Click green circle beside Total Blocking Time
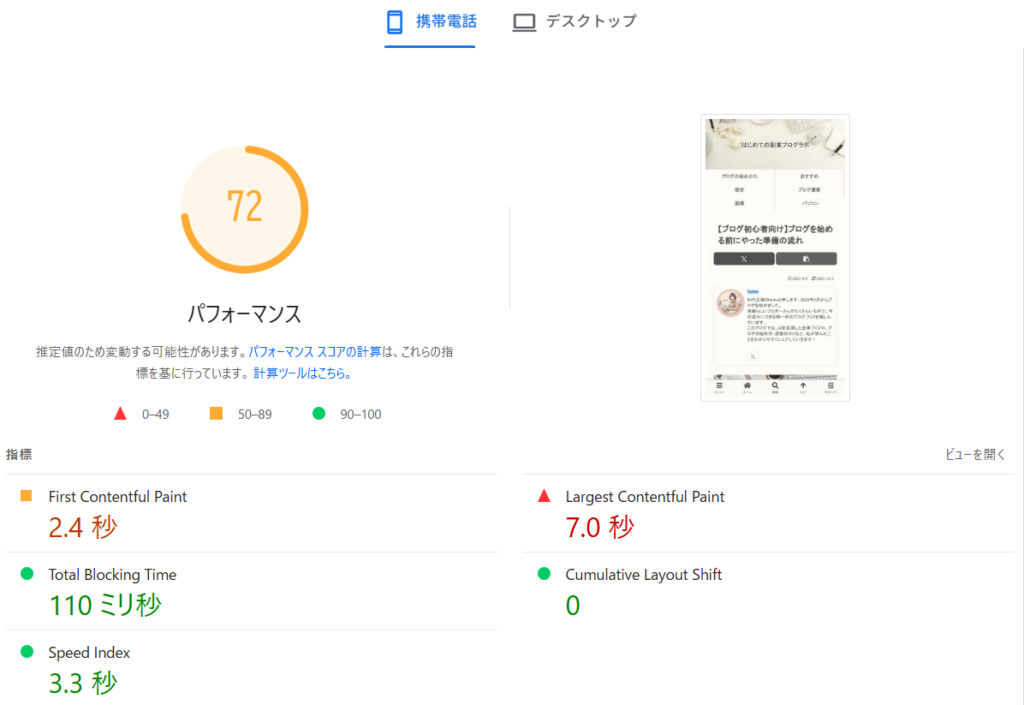 pos(27,574)
